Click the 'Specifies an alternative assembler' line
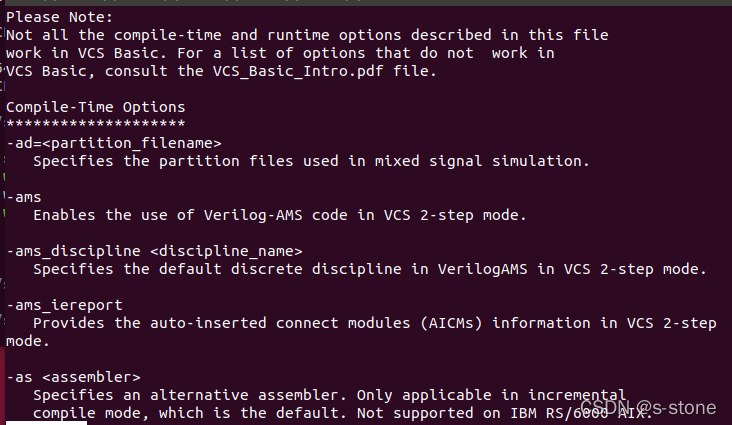732x425 pixels. tap(330, 395)
